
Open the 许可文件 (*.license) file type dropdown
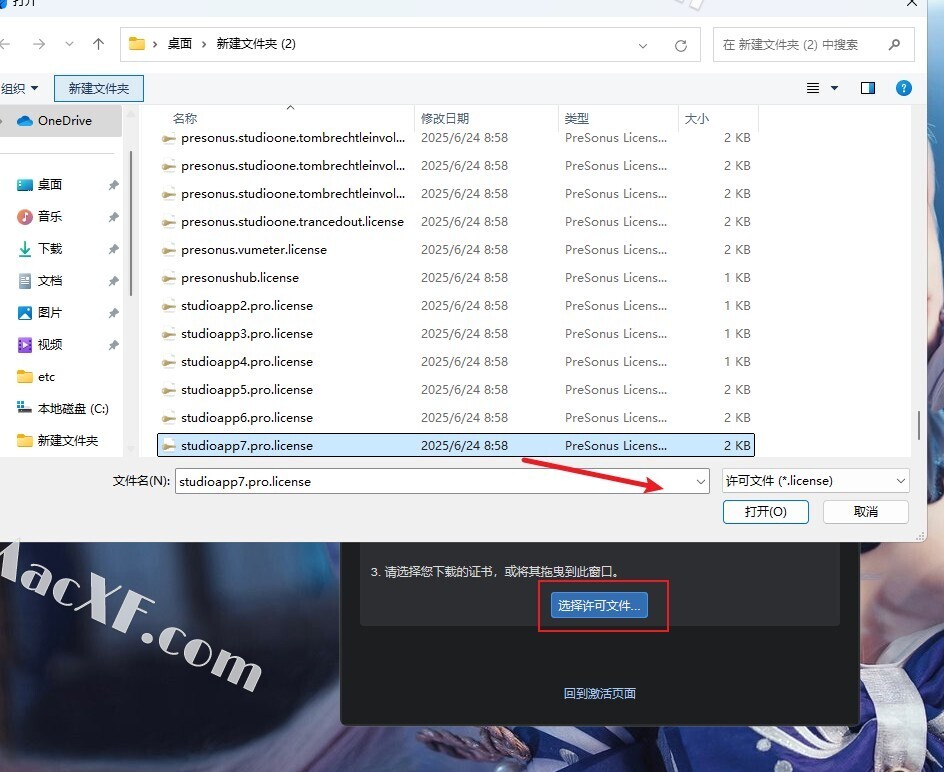pos(816,481)
